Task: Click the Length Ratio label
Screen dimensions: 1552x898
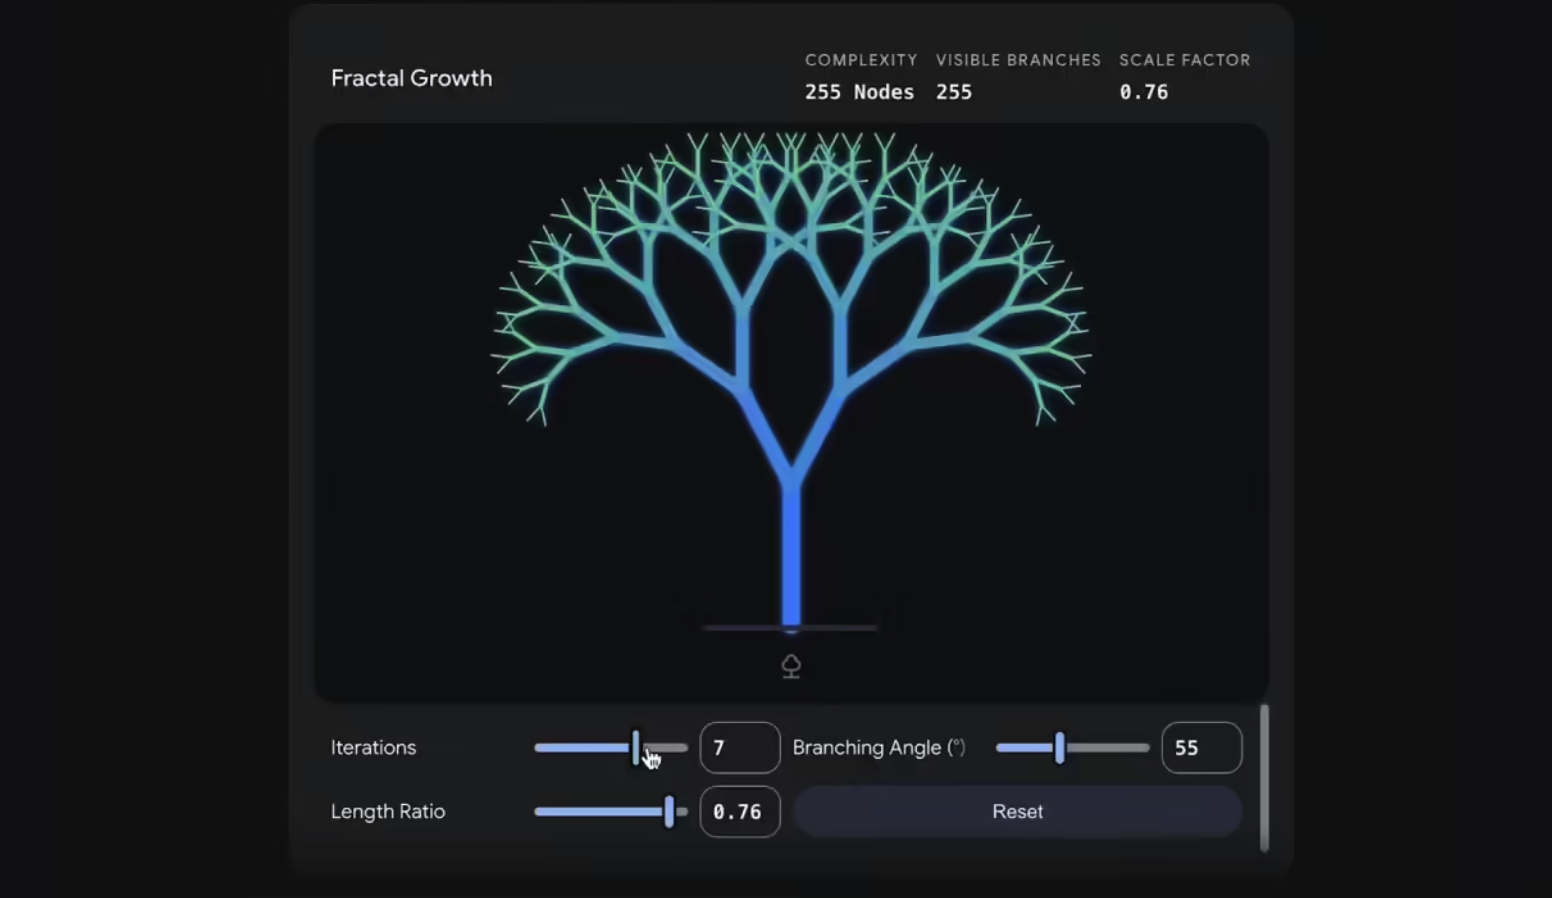Action: pos(388,811)
